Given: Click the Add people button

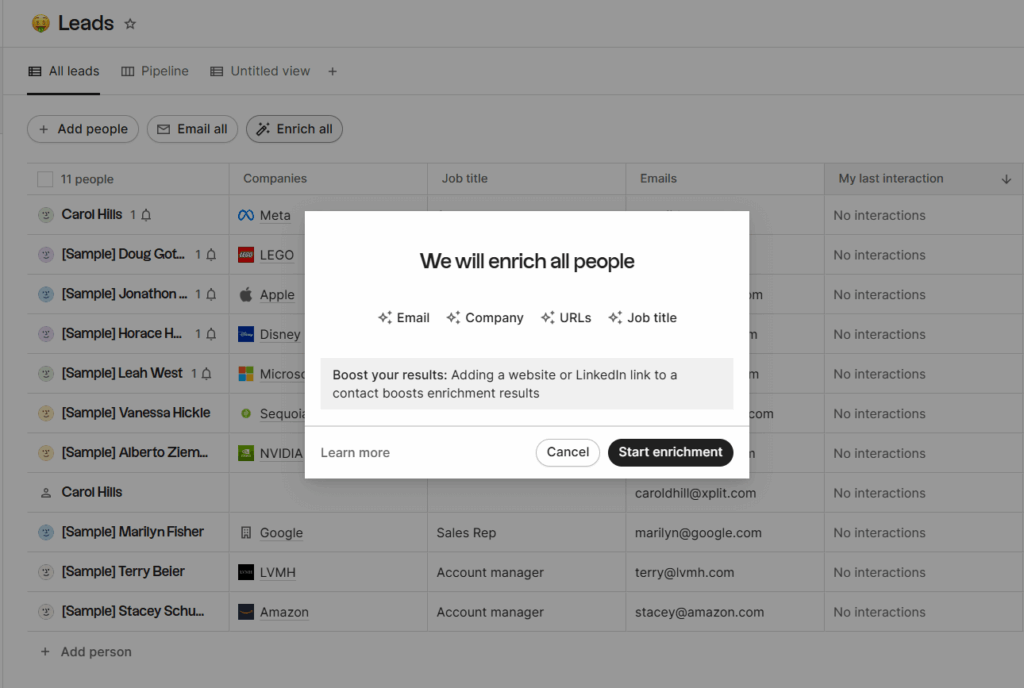Looking at the screenshot, I should 83,129.
